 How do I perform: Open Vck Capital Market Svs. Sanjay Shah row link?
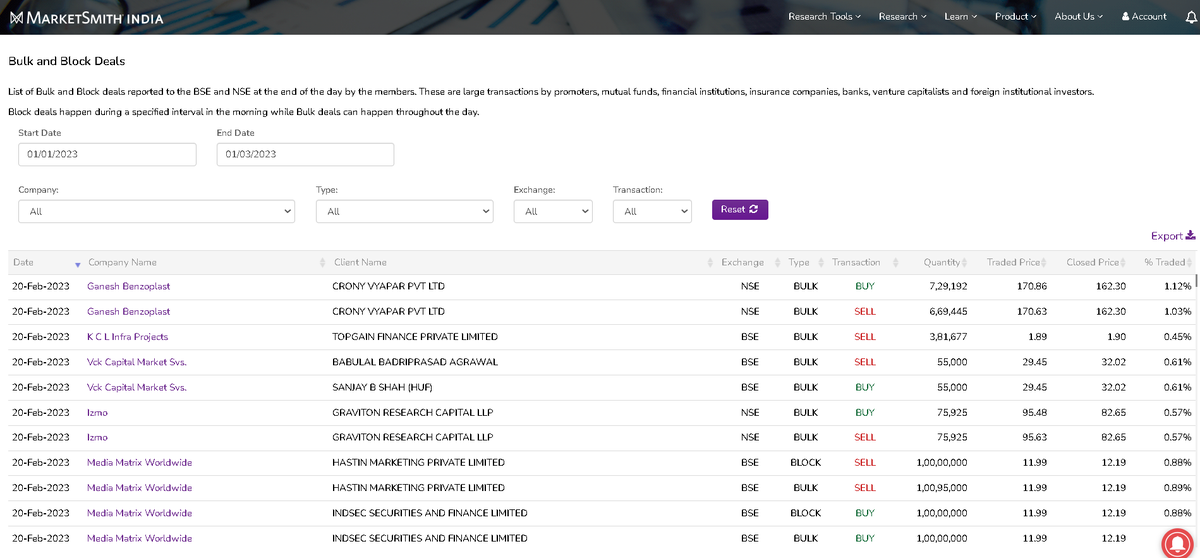point(137,387)
